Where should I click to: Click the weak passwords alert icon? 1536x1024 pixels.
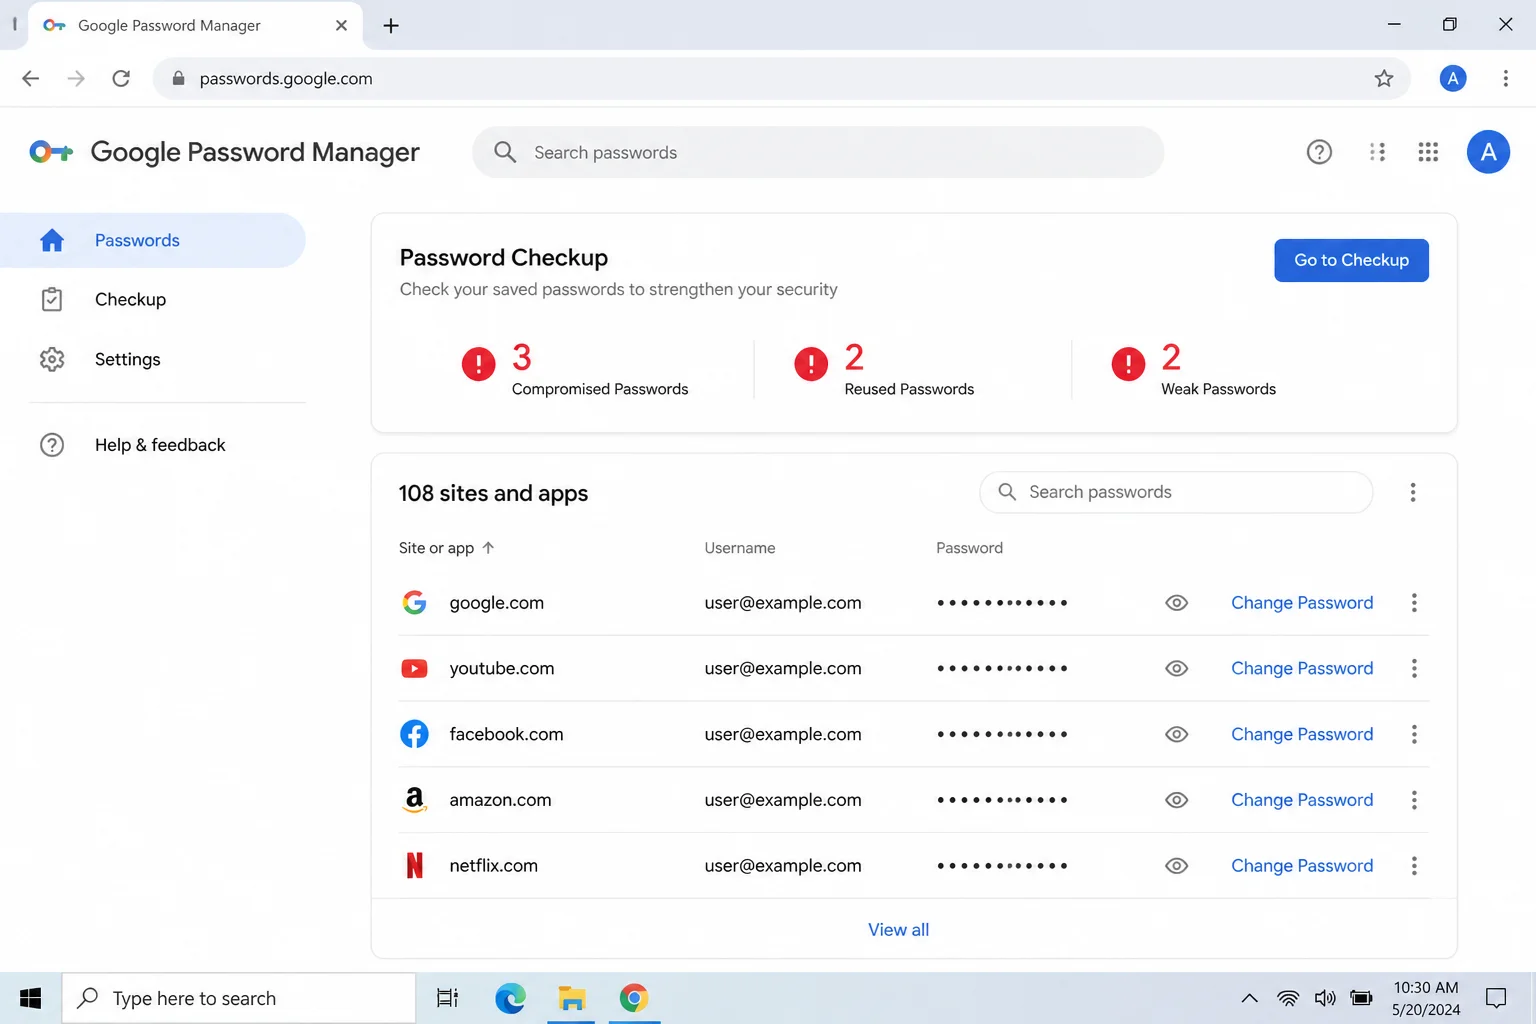click(x=1128, y=364)
